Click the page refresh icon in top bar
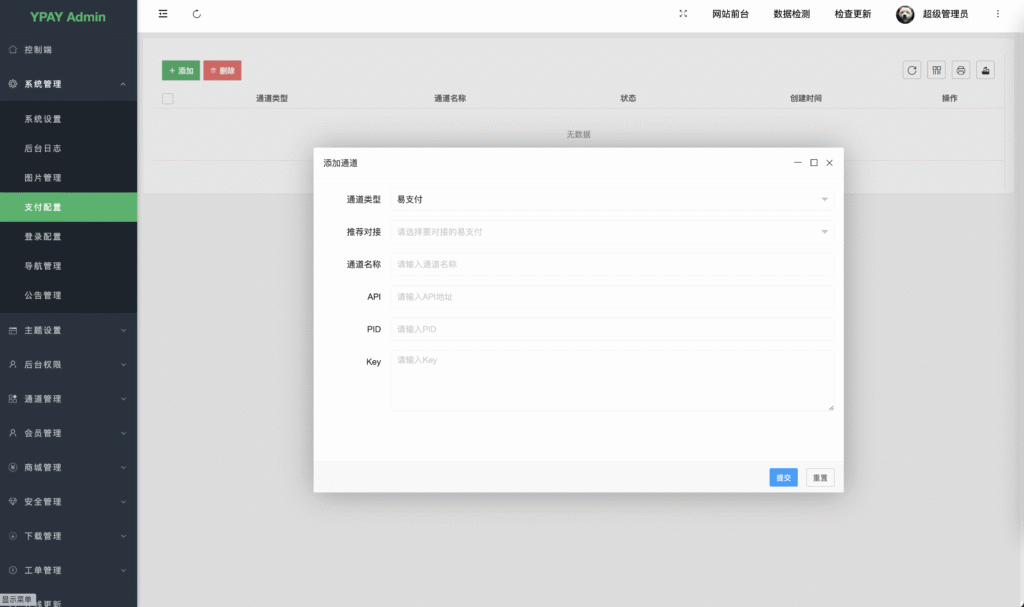The width and height of the screenshot is (1024, 607). [x=197, y=14]
